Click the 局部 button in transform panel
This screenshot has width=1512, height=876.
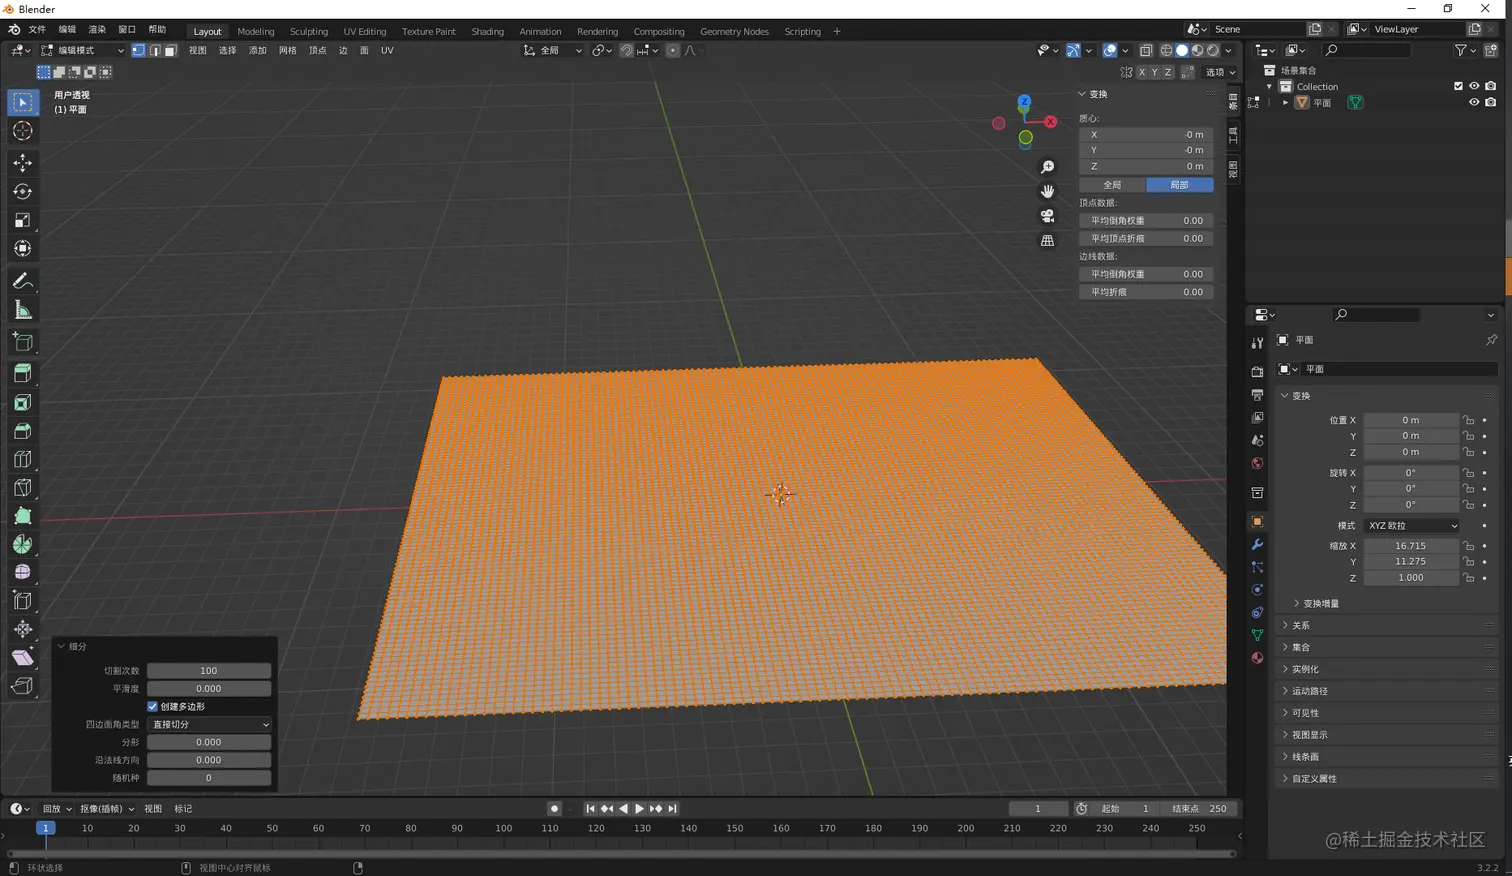click(1180, 185)
